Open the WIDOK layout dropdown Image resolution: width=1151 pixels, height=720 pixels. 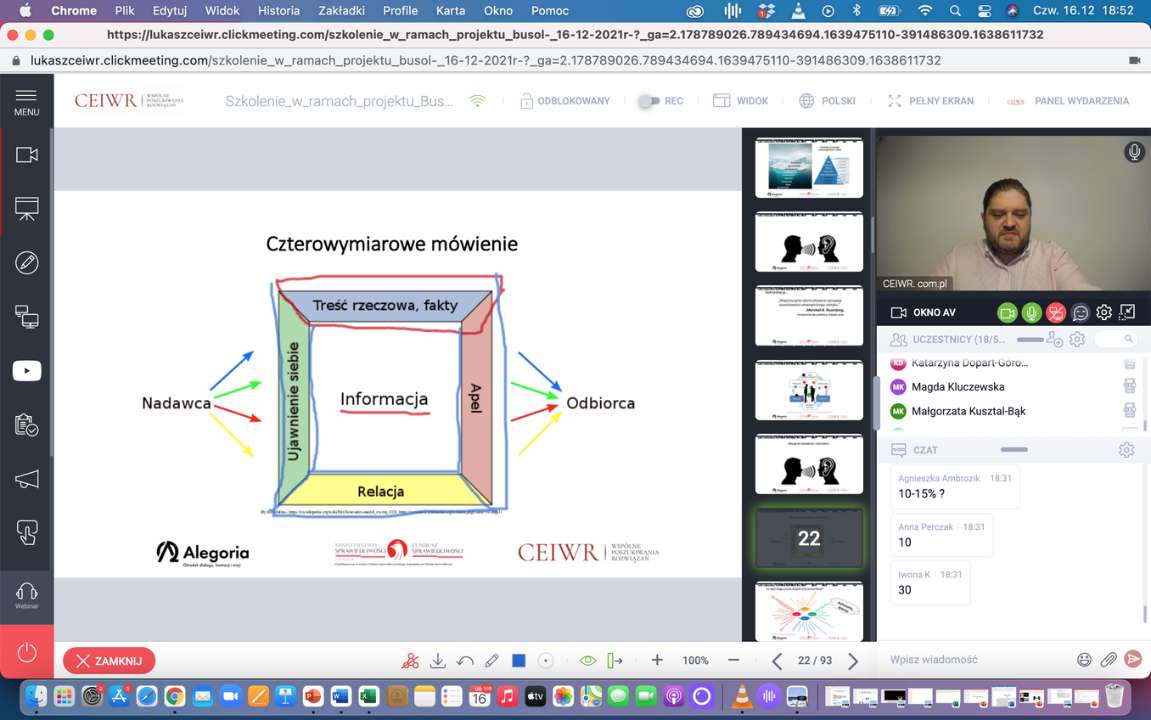[740, 101]
